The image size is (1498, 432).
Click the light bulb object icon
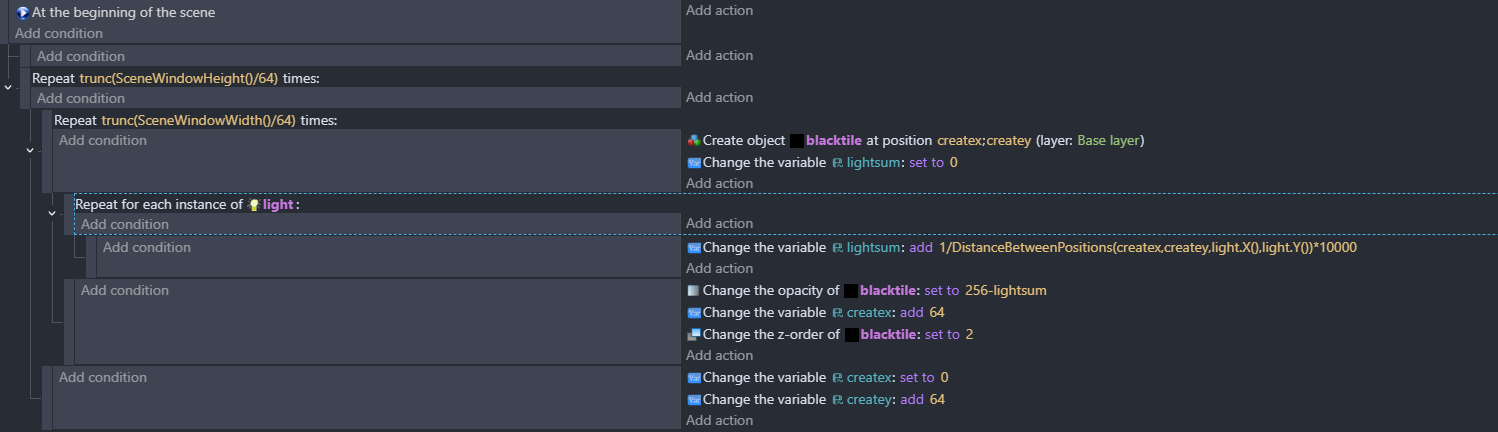point(254,205)
